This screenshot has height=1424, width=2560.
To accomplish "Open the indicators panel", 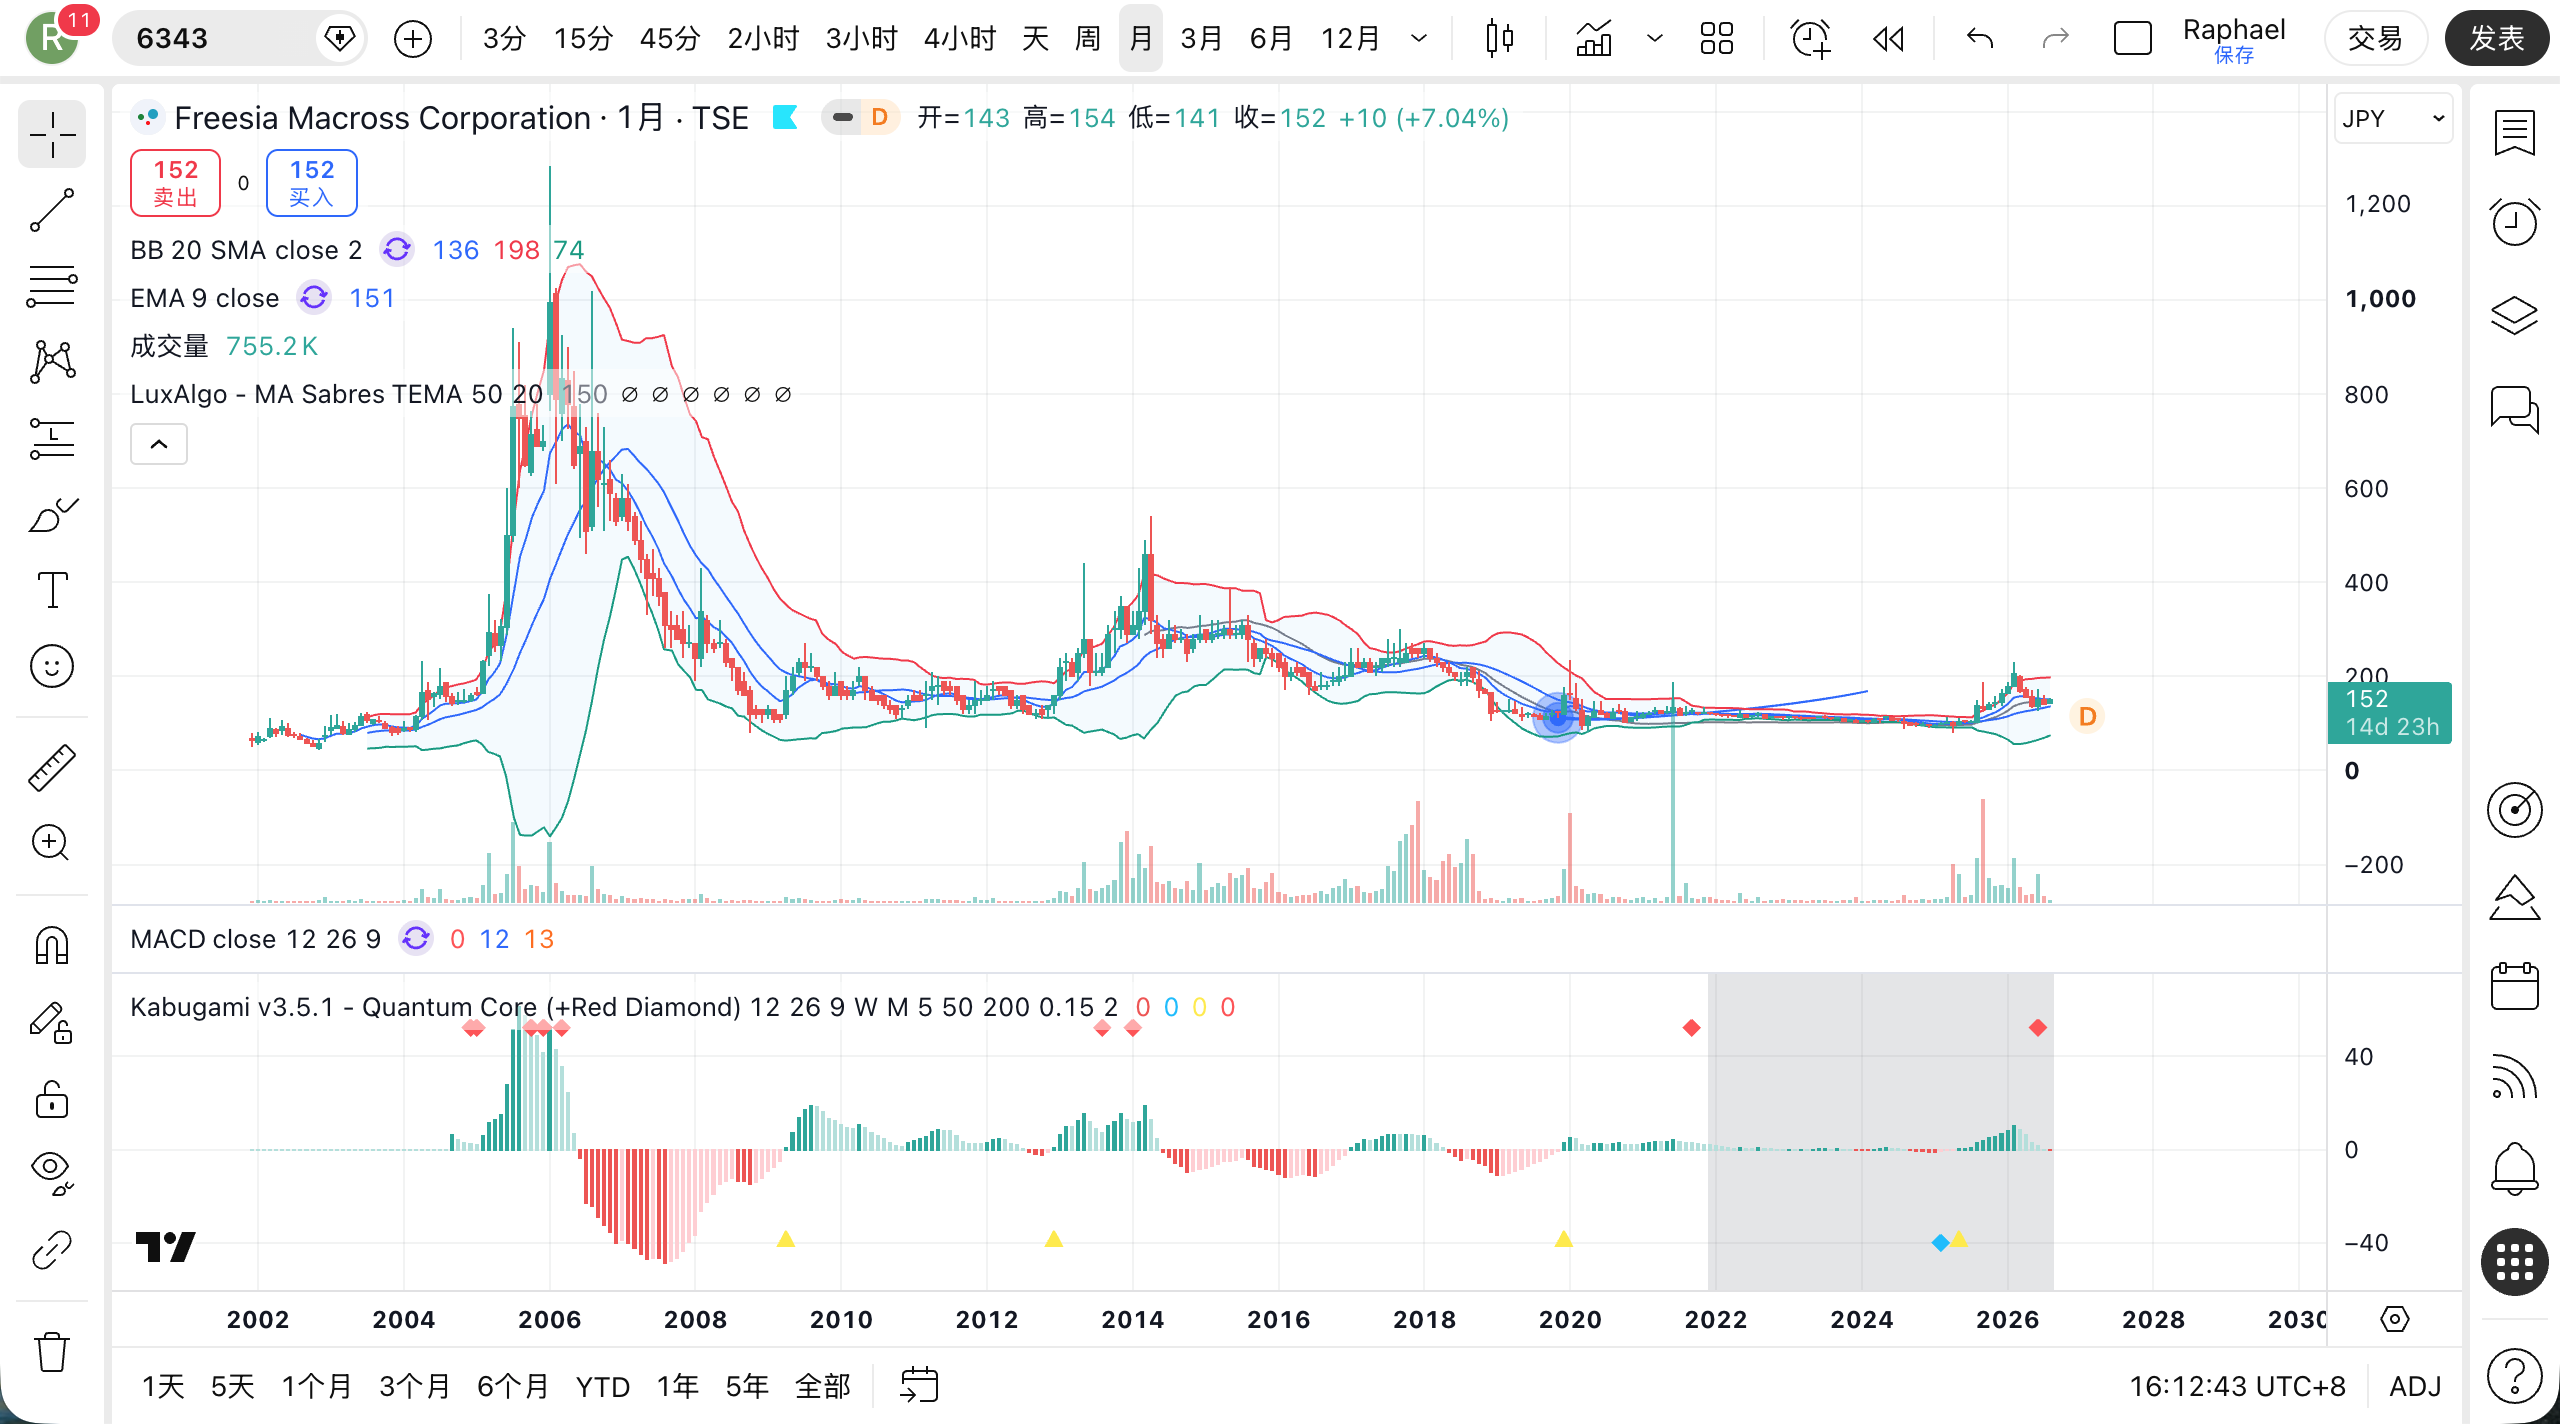I will tap(1594, 39).
